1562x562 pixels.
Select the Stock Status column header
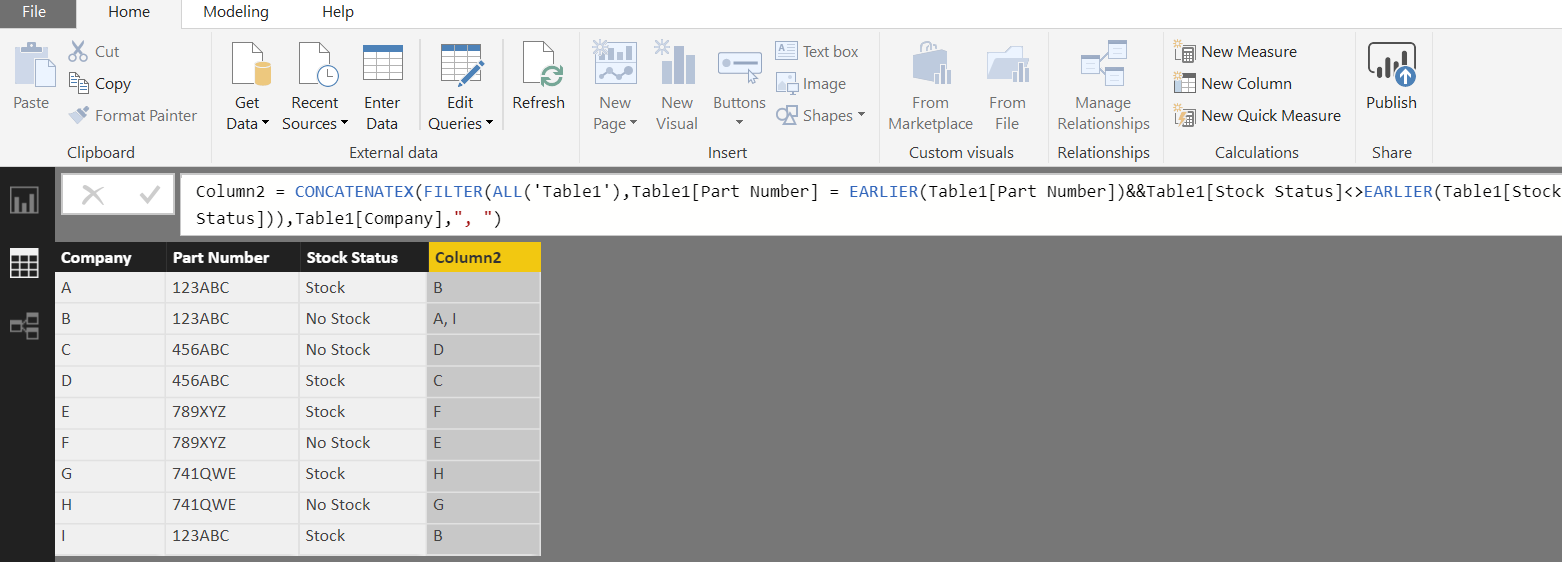[x=363, y=258]
